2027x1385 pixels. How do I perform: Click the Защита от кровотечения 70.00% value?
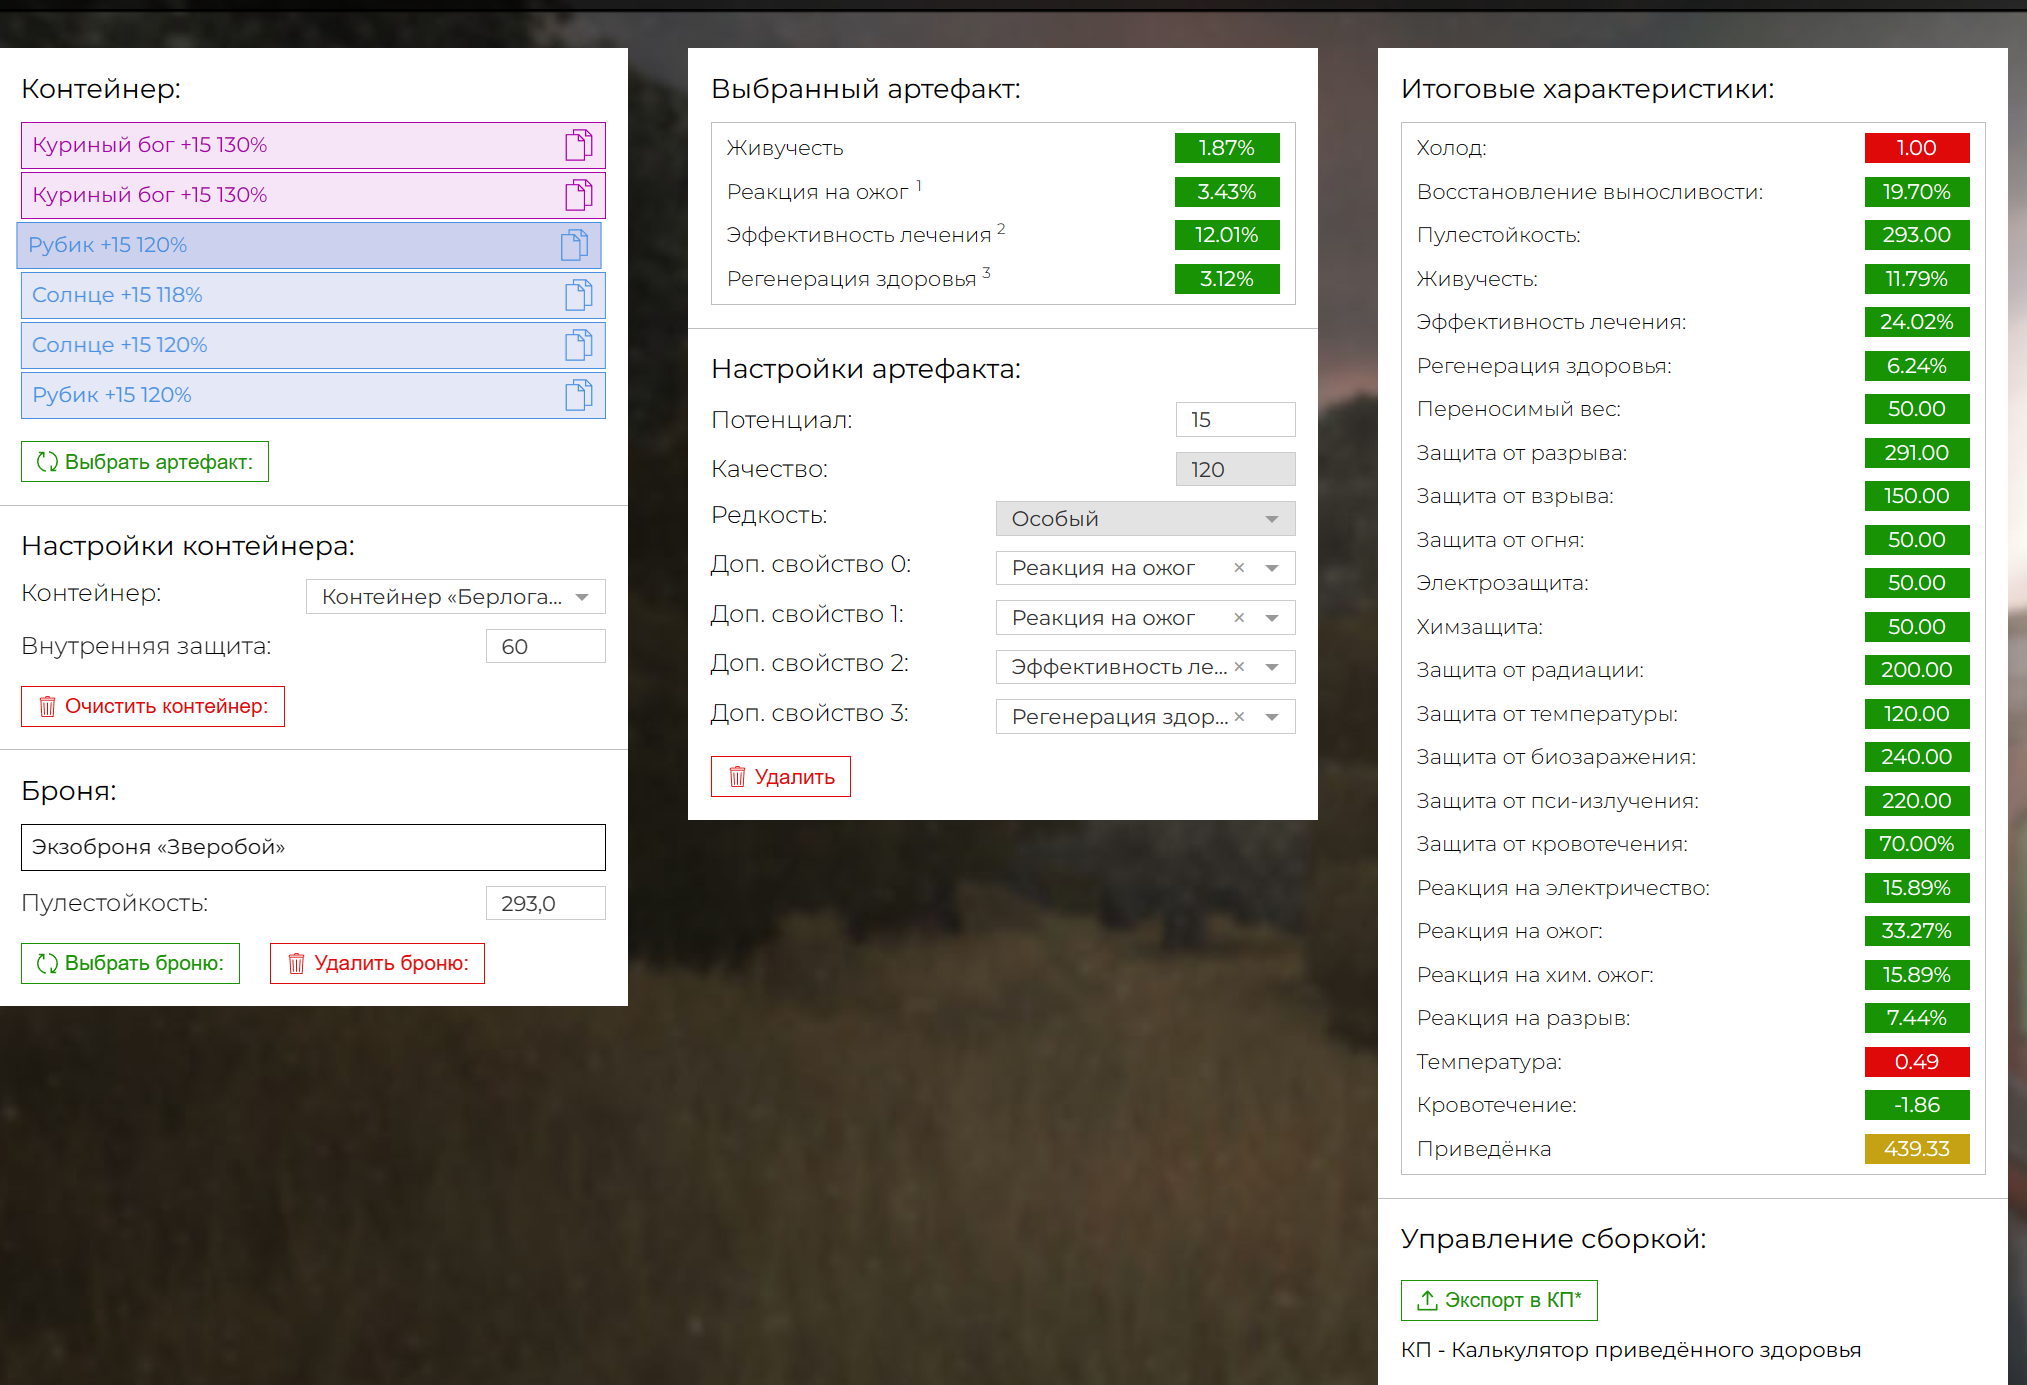tap(1917, 844)
